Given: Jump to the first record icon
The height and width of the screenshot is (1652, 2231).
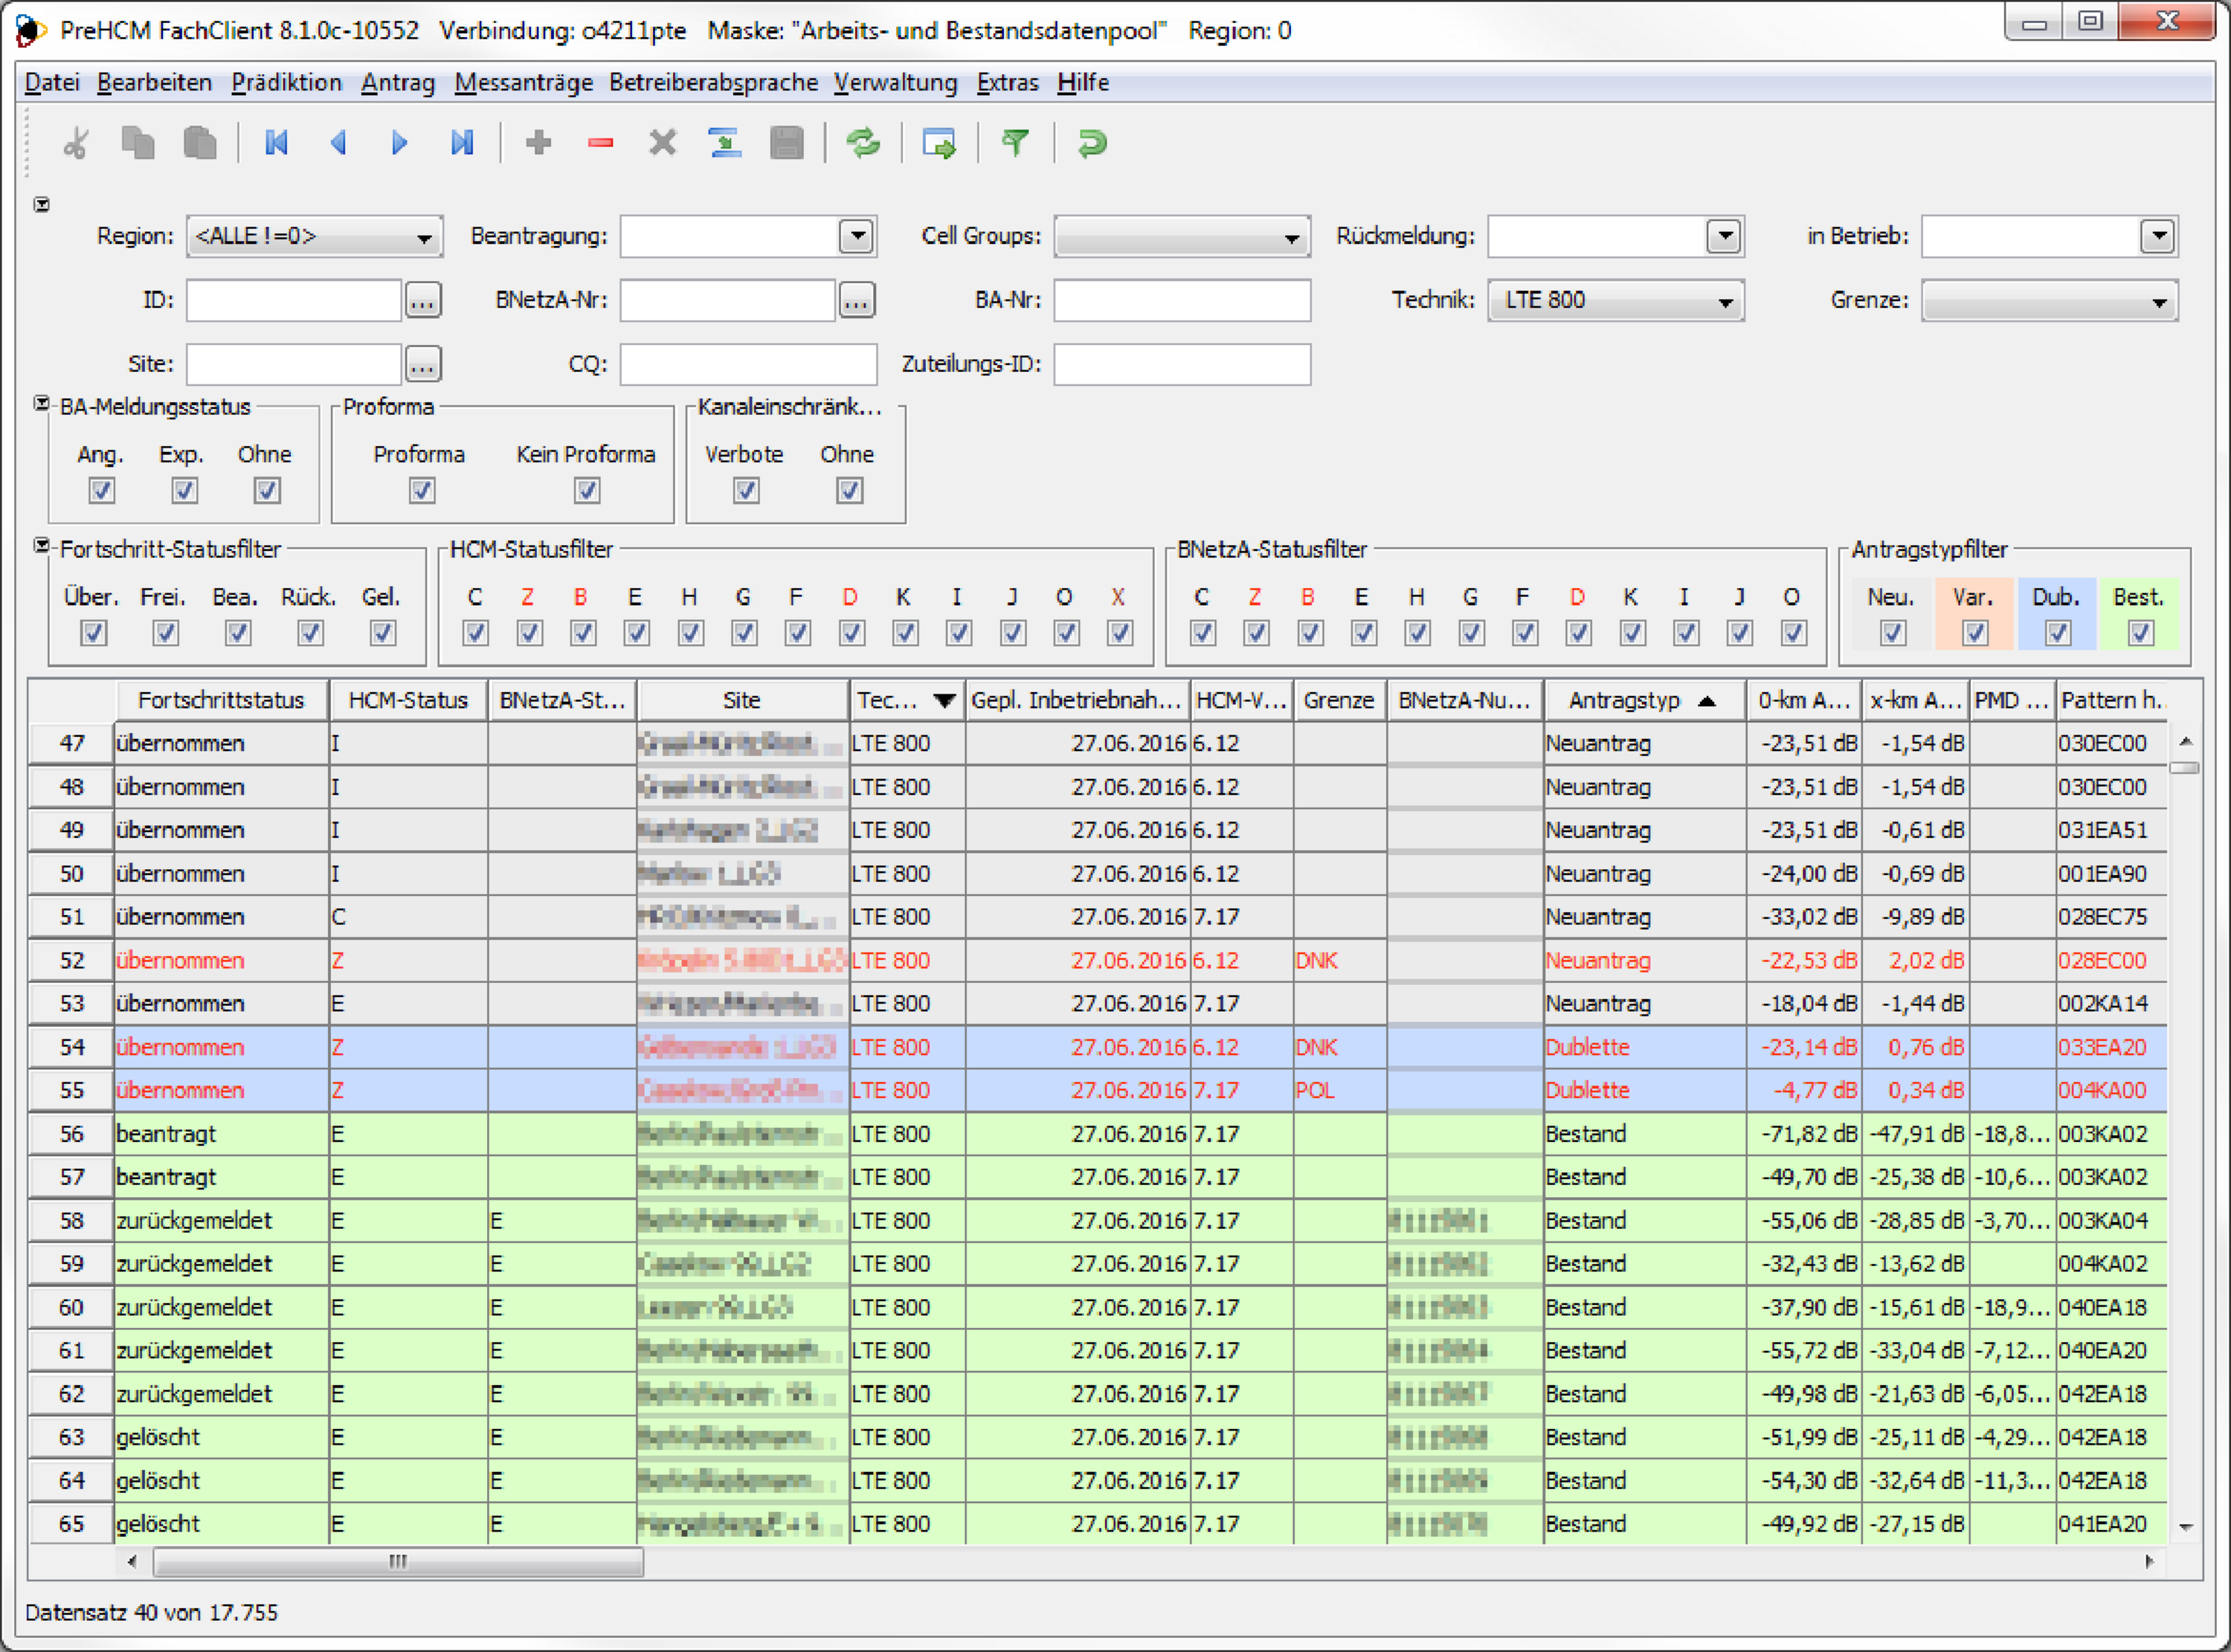Looking at the screenshot, I should (276, 143).
